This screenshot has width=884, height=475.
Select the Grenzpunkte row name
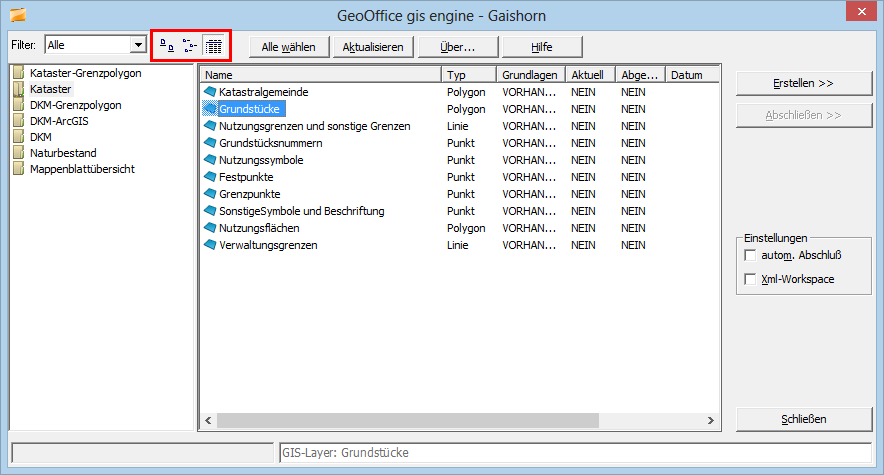[x=250, y=193]
